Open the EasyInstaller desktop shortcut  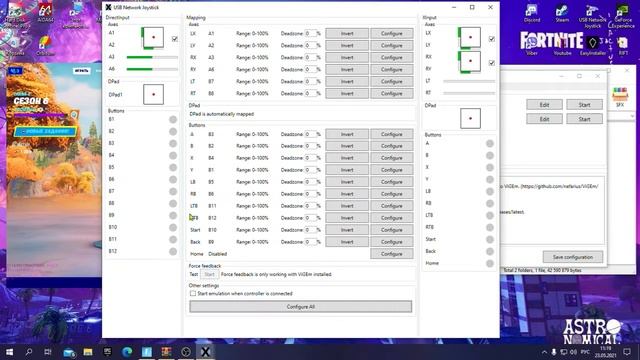pyautogui.click(x=593, y=45)
